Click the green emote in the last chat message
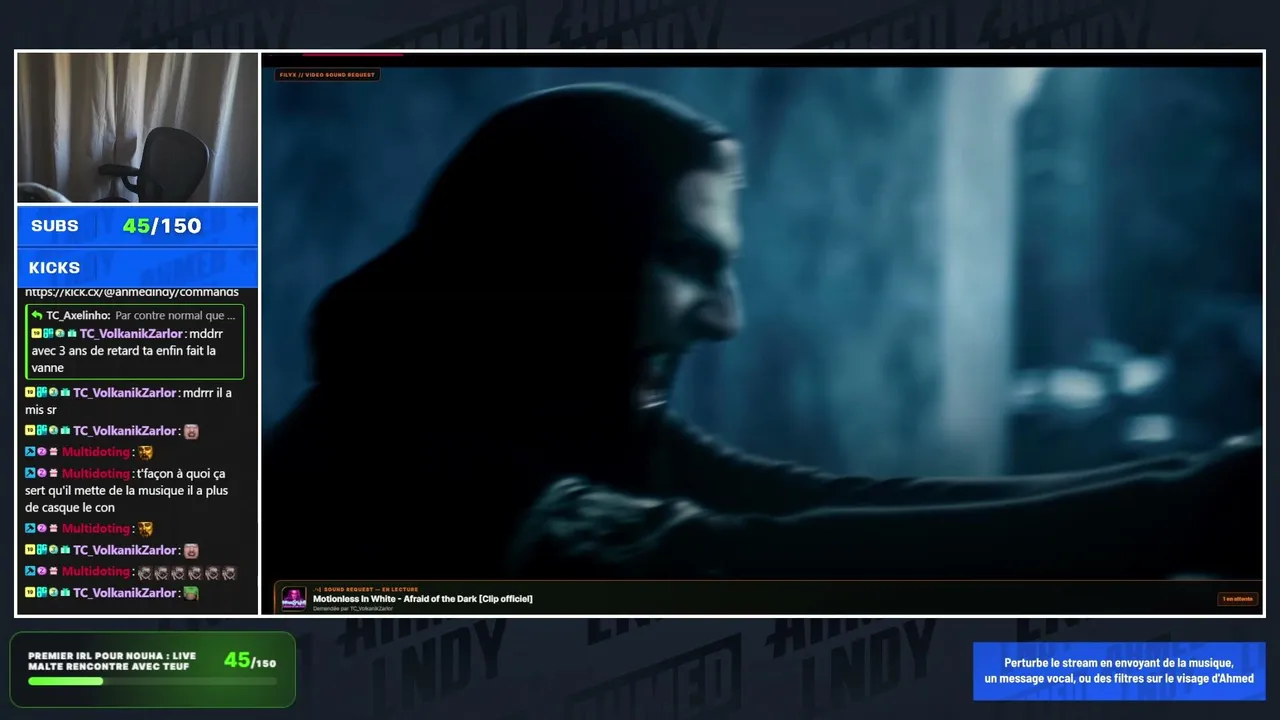The height and width of the screenshot is (720, 1280). [191, 593]
